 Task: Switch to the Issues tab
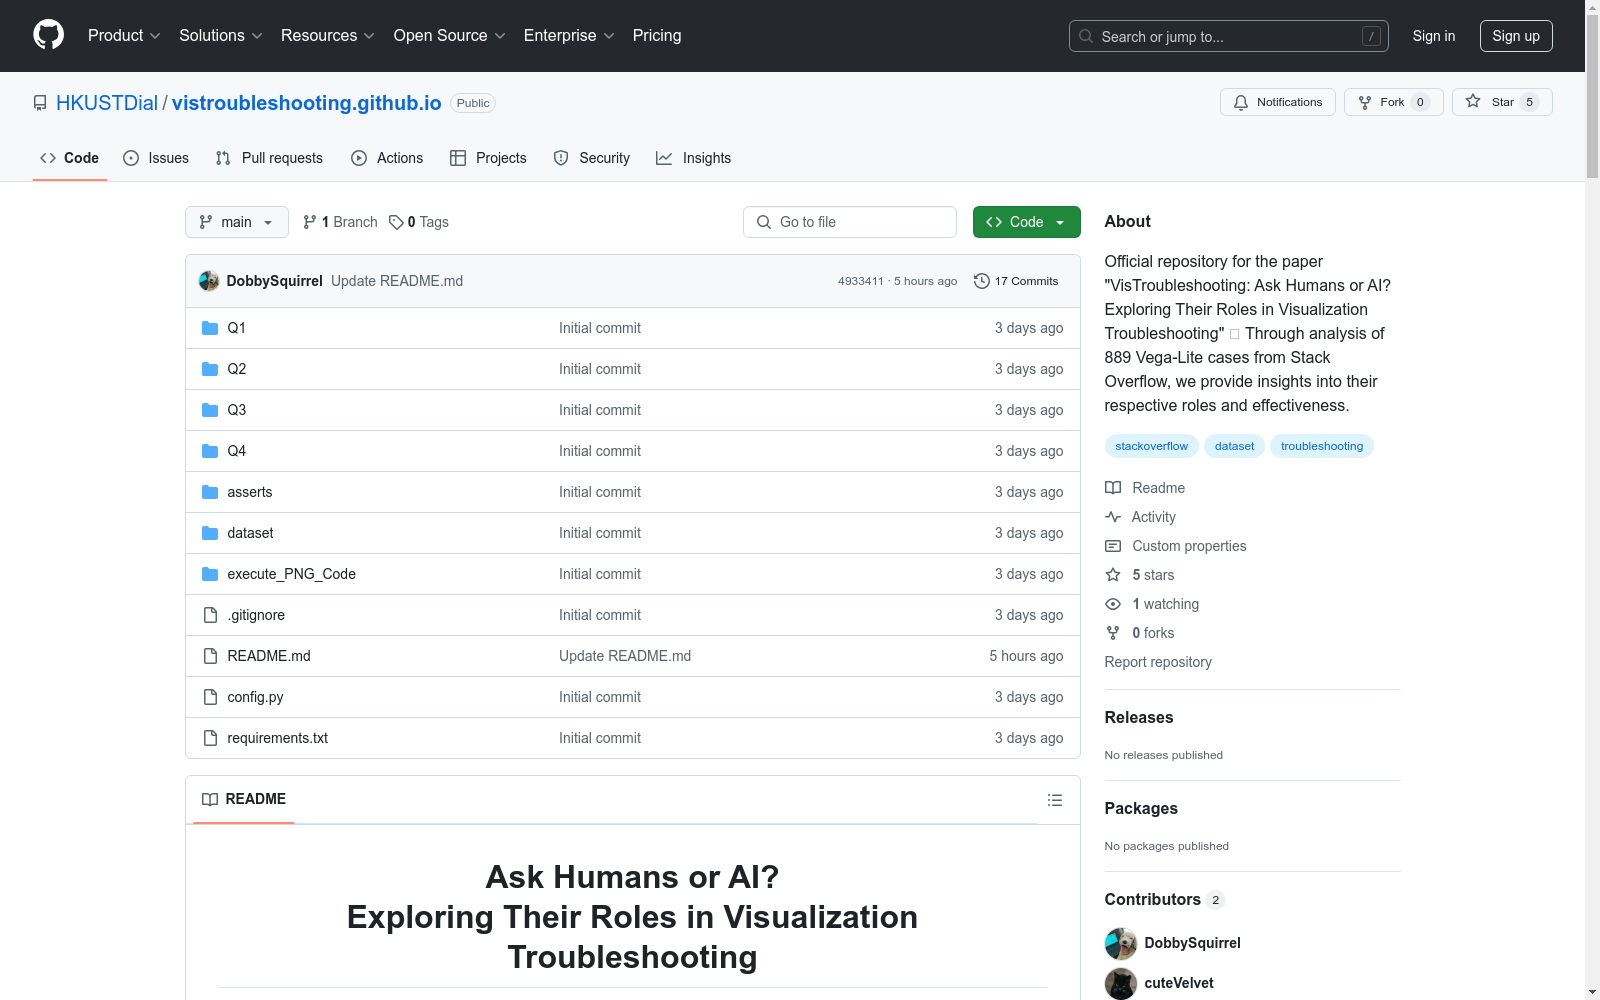coord(156,158)
